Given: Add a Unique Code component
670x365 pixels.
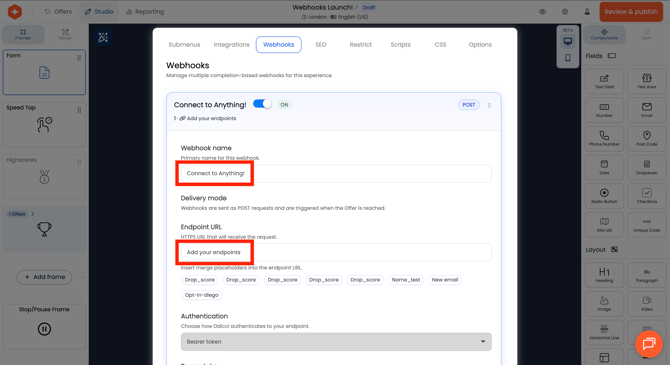Looking at the screenshot, I should [646, 224].
